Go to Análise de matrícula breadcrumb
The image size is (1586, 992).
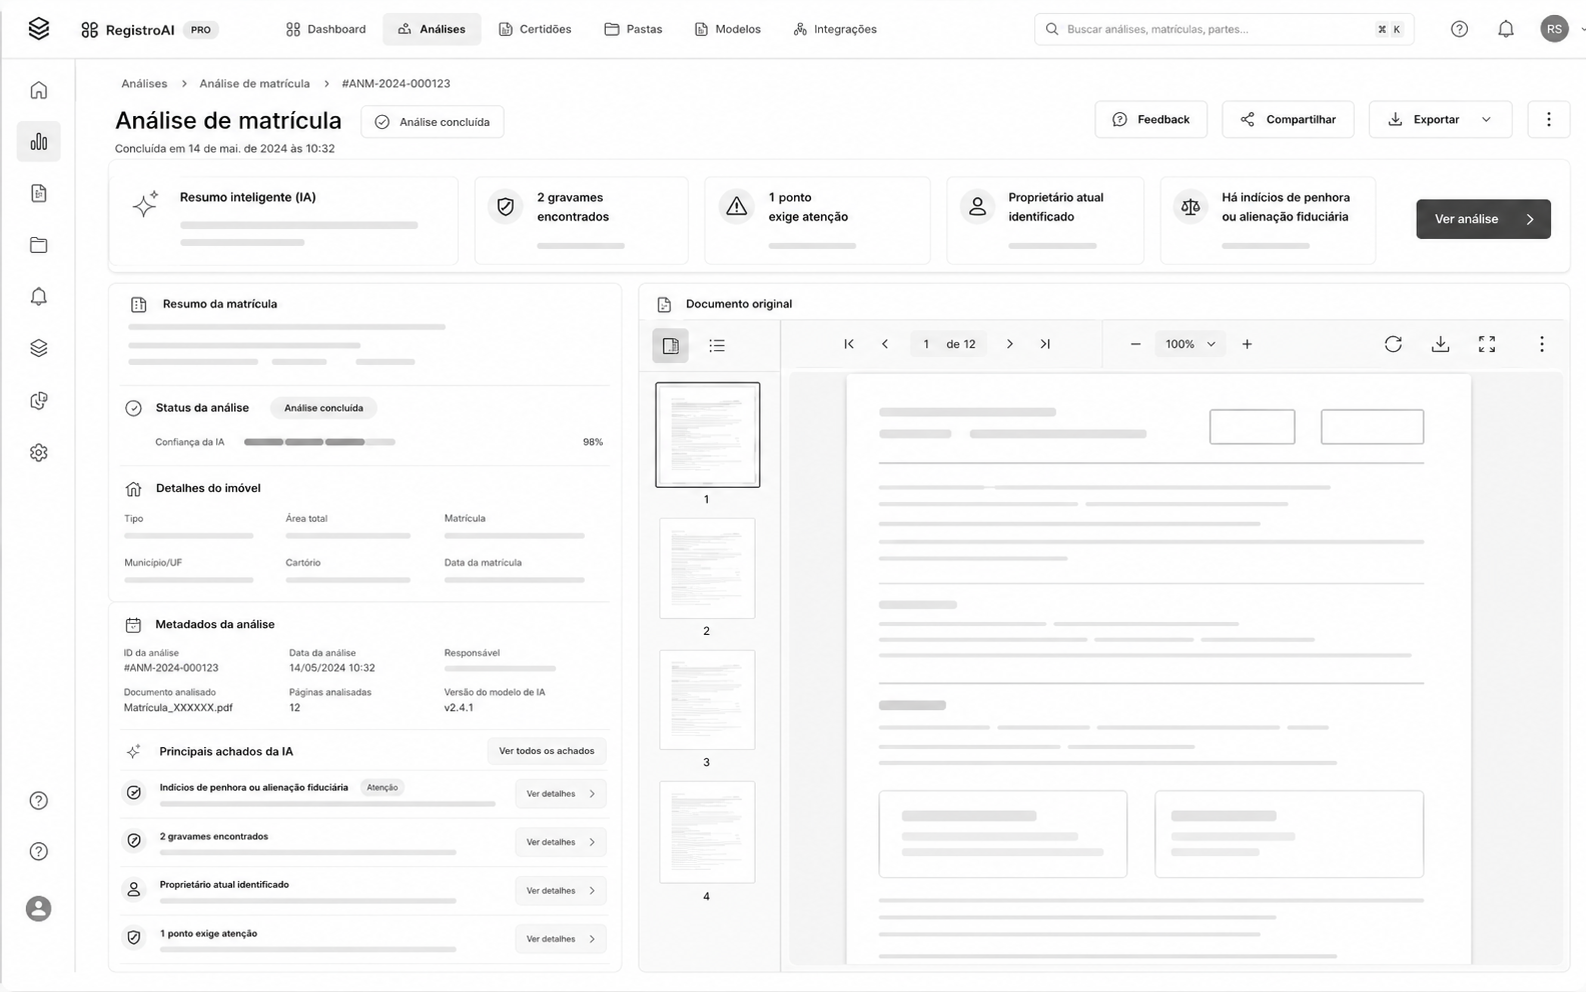254,84
